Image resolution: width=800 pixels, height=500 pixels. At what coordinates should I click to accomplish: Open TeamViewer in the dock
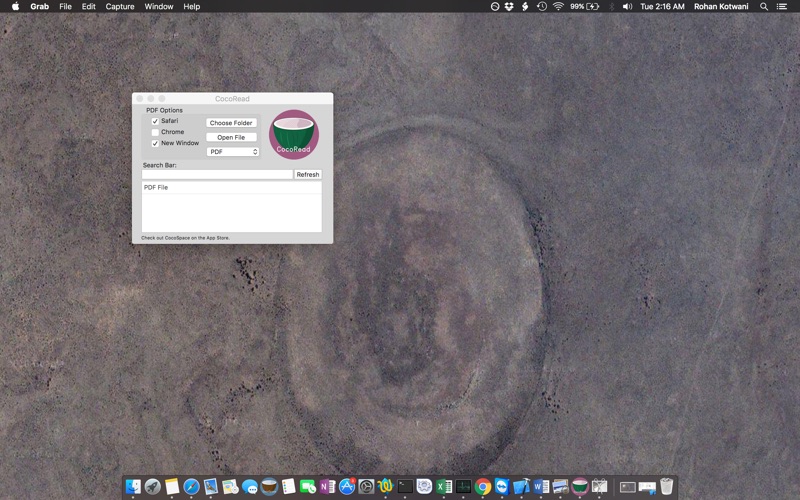point(502,487)
